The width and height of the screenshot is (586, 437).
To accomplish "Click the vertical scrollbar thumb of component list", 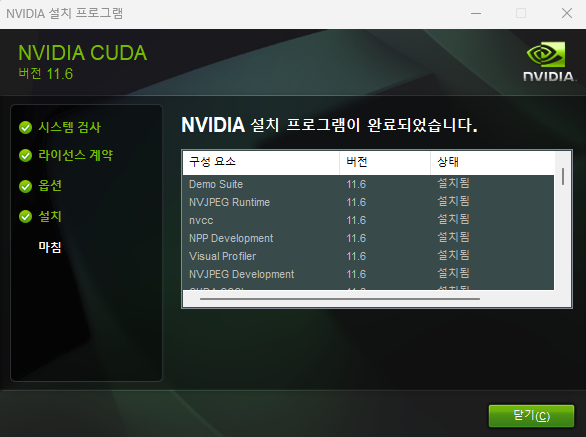I will click(563, 176).
